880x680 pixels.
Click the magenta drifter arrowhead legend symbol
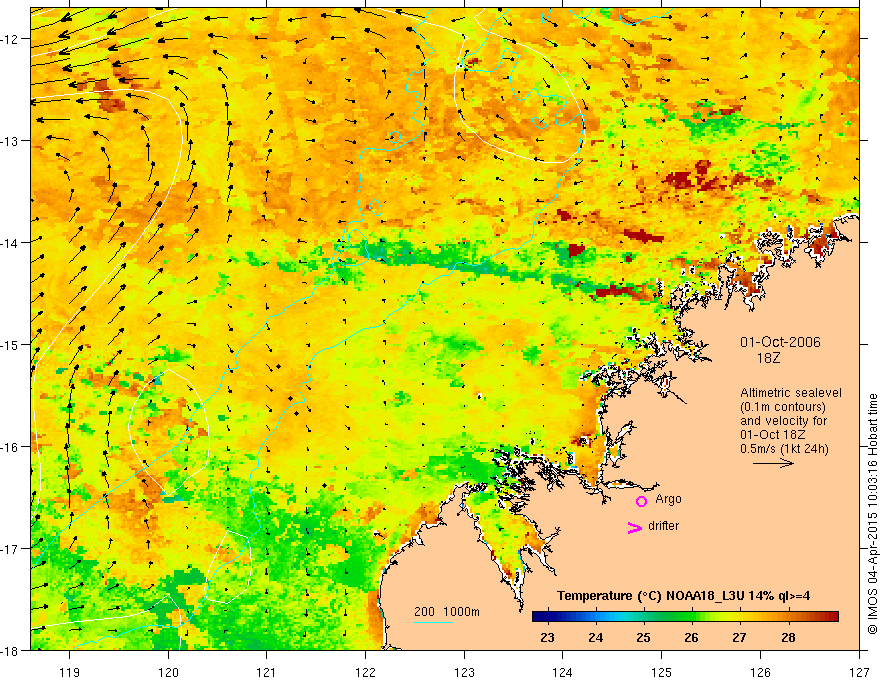click(x=634, y=527)
